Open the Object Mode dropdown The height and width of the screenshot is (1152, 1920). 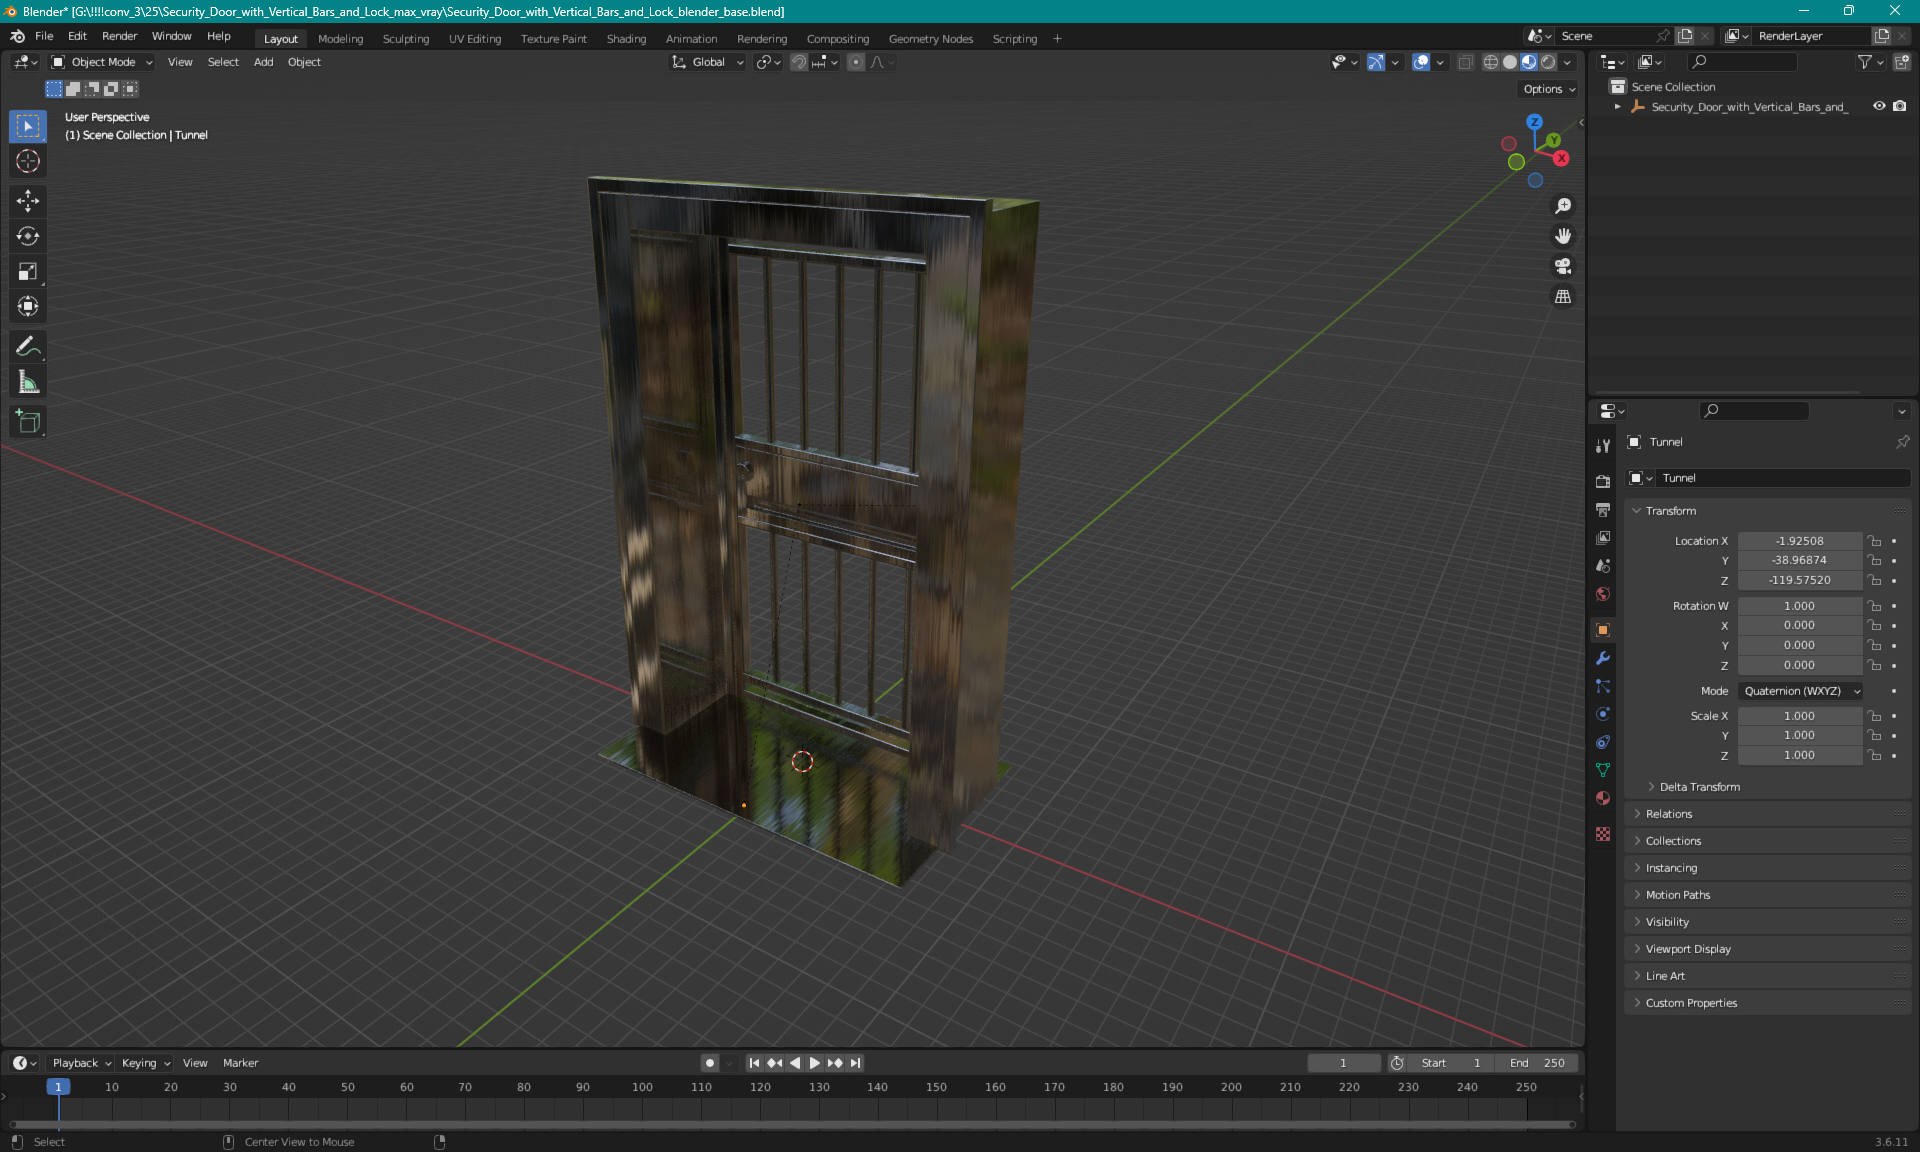click(102, 62)
